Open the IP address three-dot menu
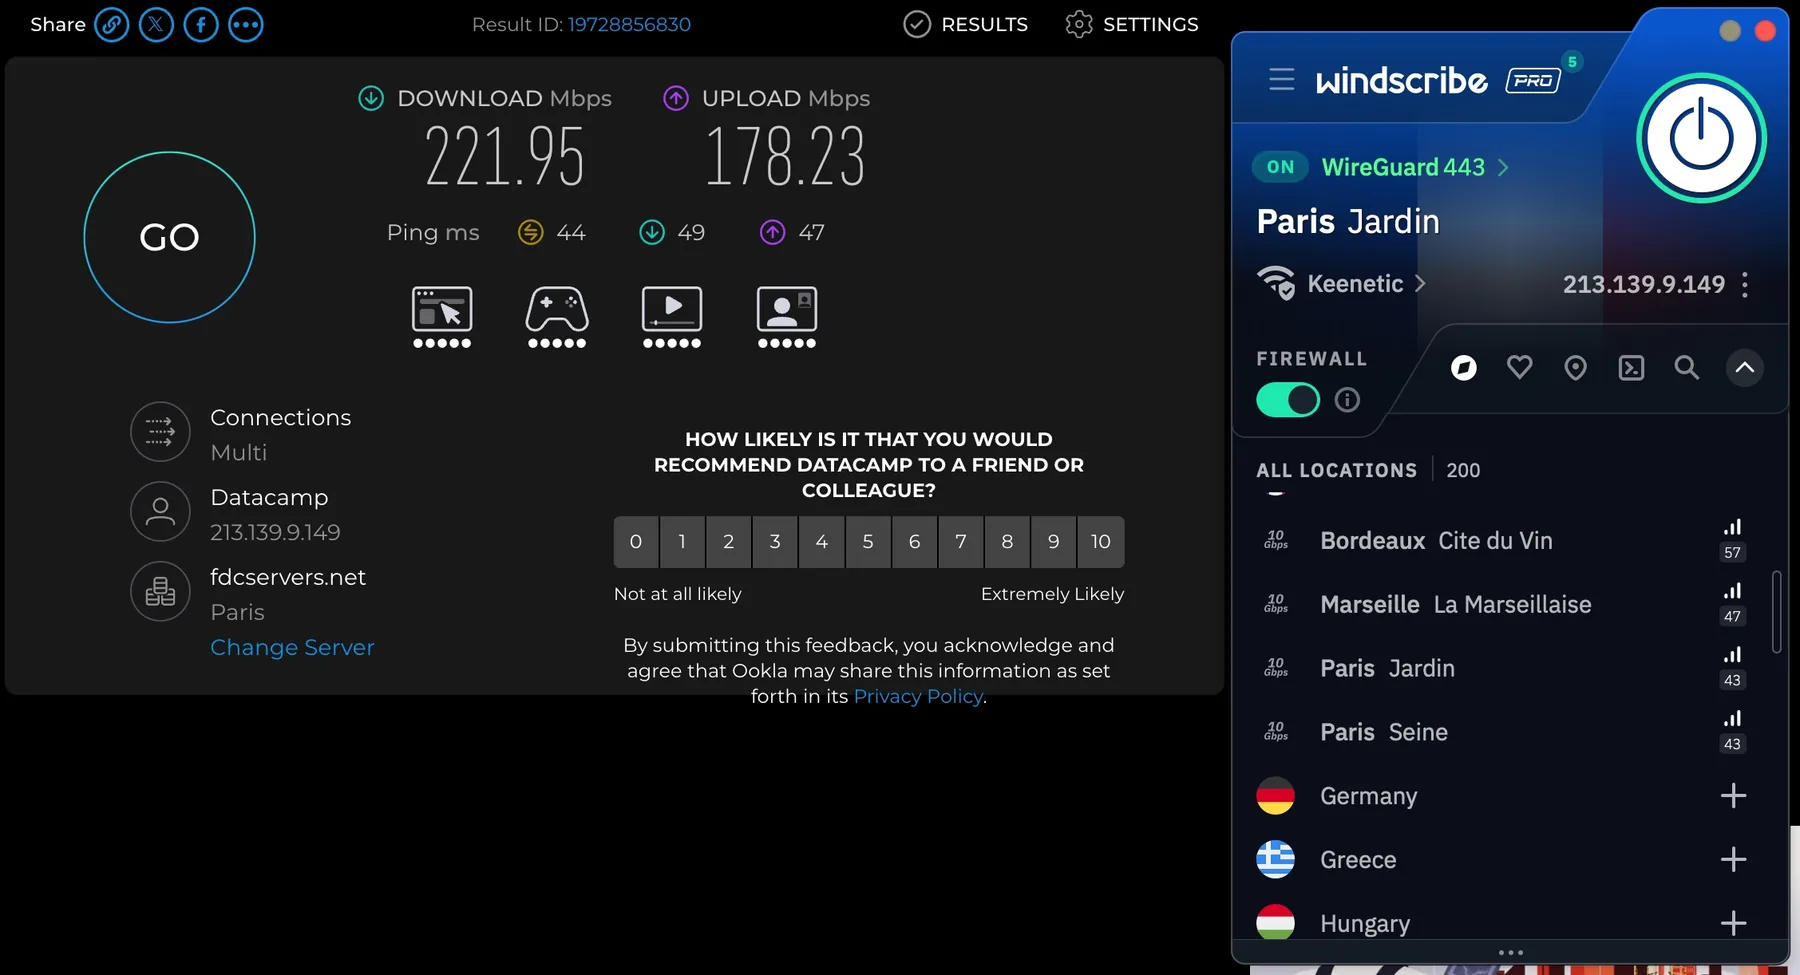1800x975 pixels. click(1745, 285)
